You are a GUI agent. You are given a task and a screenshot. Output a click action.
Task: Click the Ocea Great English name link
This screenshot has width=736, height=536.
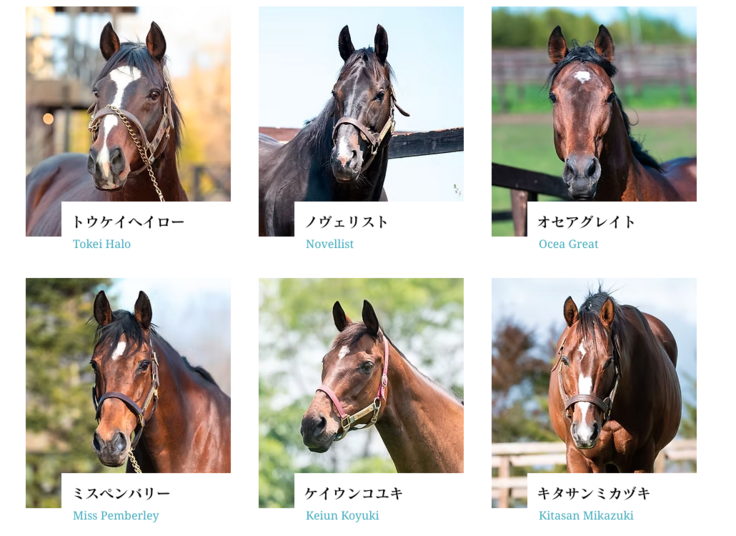(568, 244)
